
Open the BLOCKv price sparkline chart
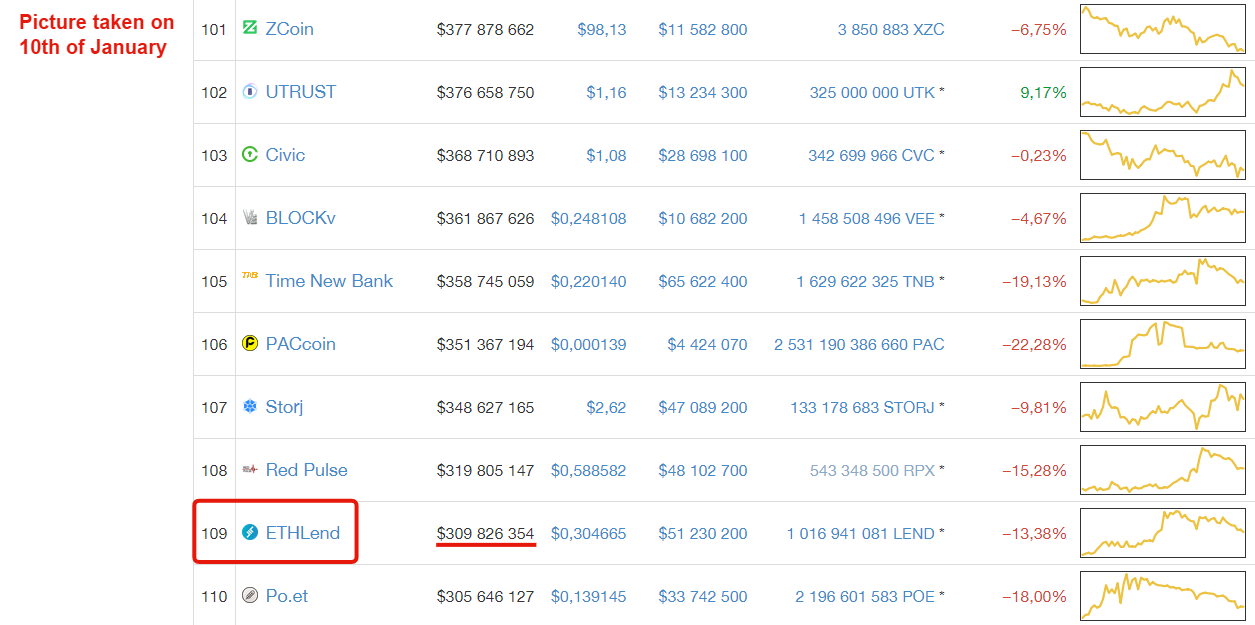1163,218
